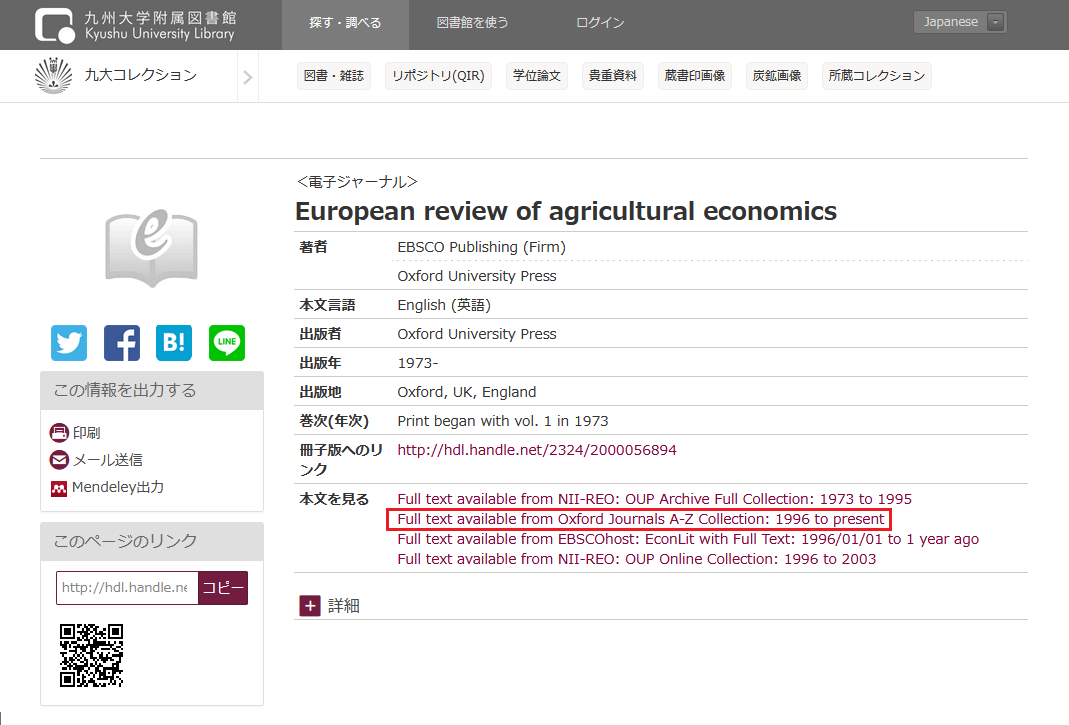1069x725 pixels.
Task: Expand the 詳細 section with plus icon
Action: pyautogui.click(x=310, y=605)
